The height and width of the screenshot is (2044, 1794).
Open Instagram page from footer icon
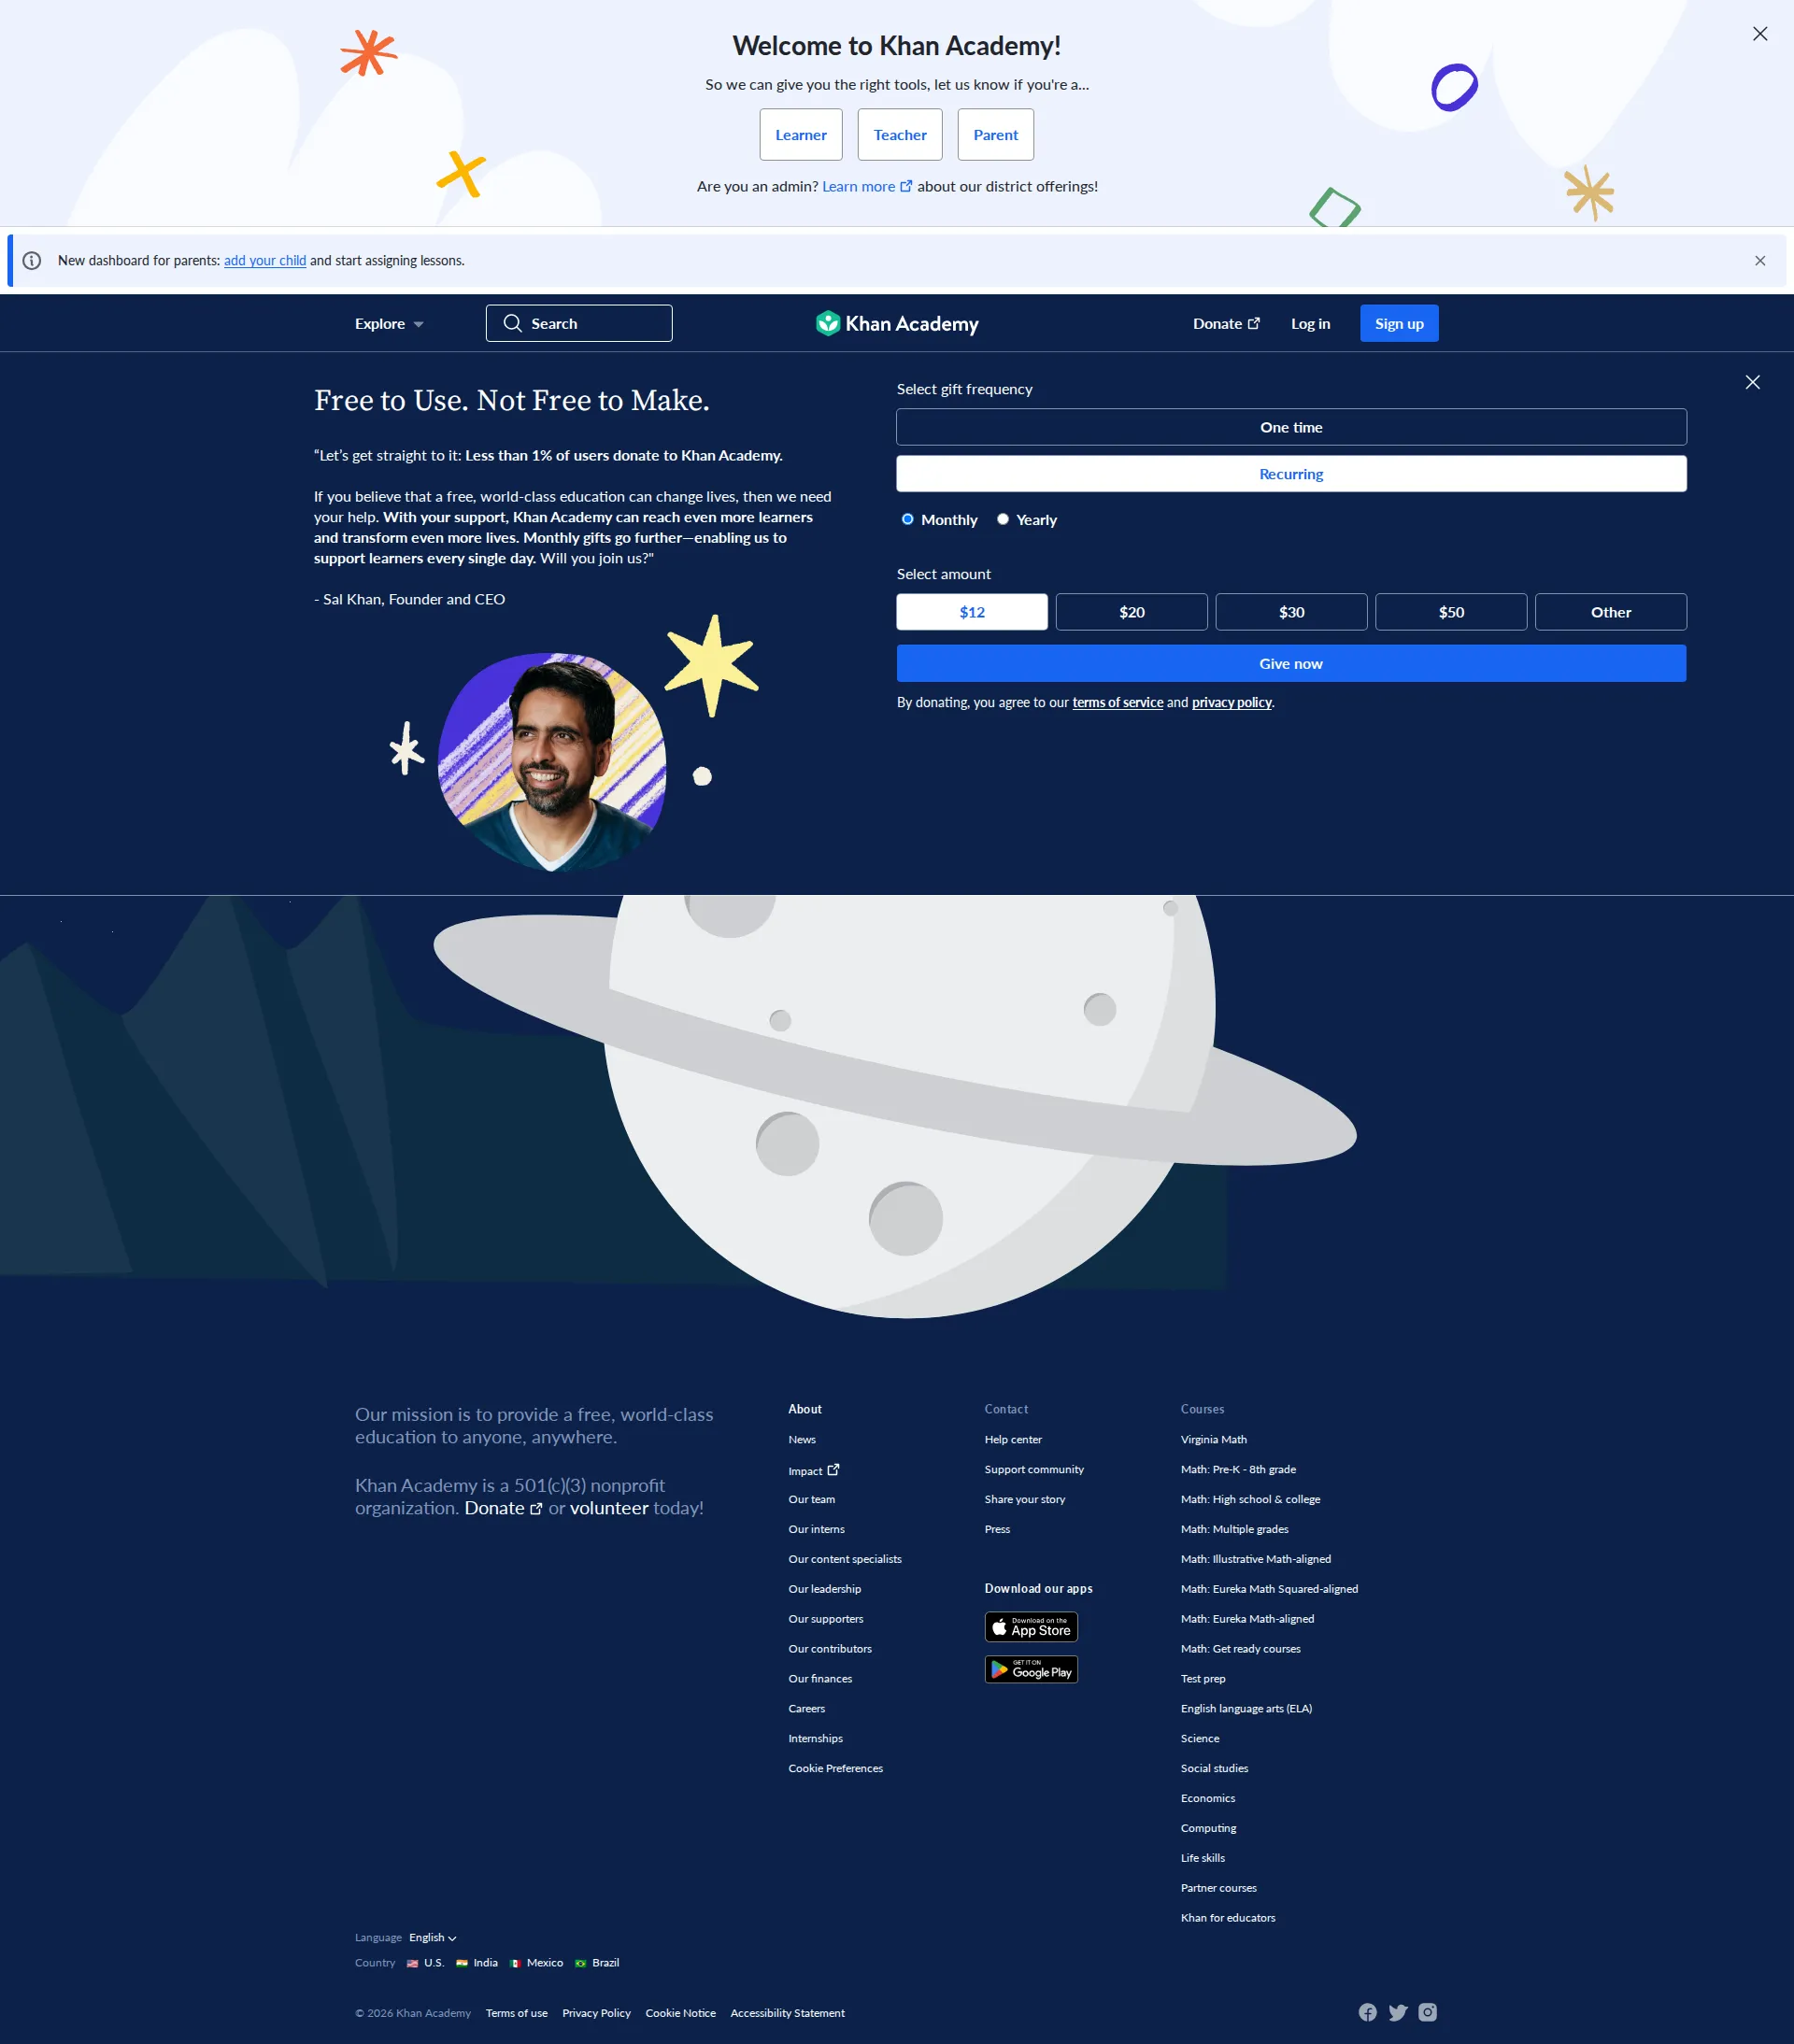pyautogui.click(x=1428, y=2012)
